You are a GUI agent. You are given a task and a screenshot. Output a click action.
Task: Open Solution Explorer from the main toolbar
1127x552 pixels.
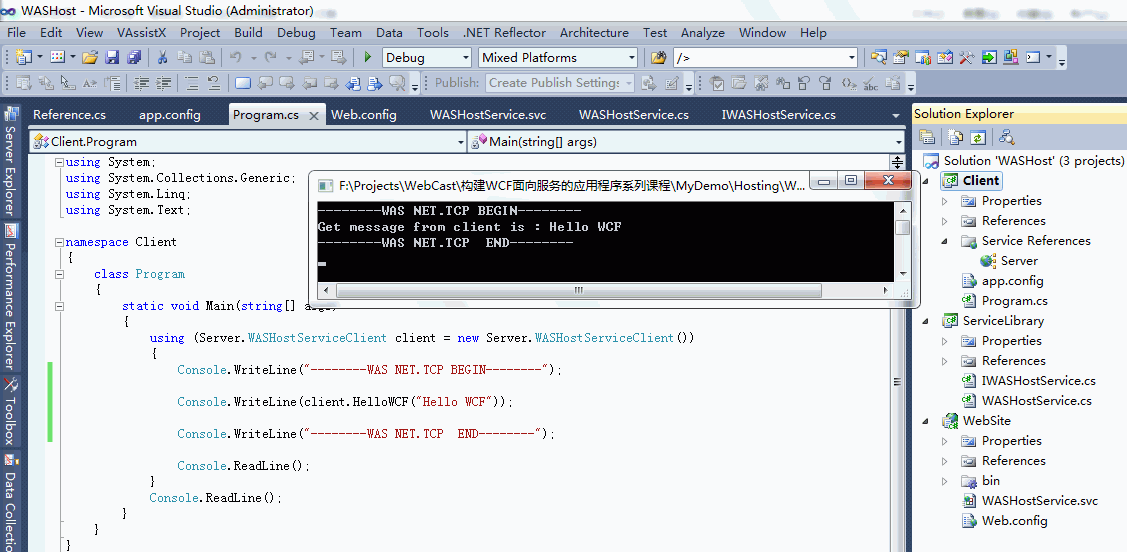pos(878,58)
